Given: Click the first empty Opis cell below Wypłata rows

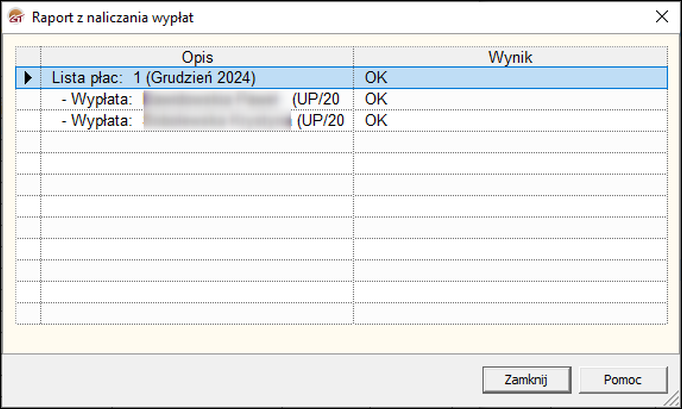Looking at the screenshot, I should (x=197, y=142).
